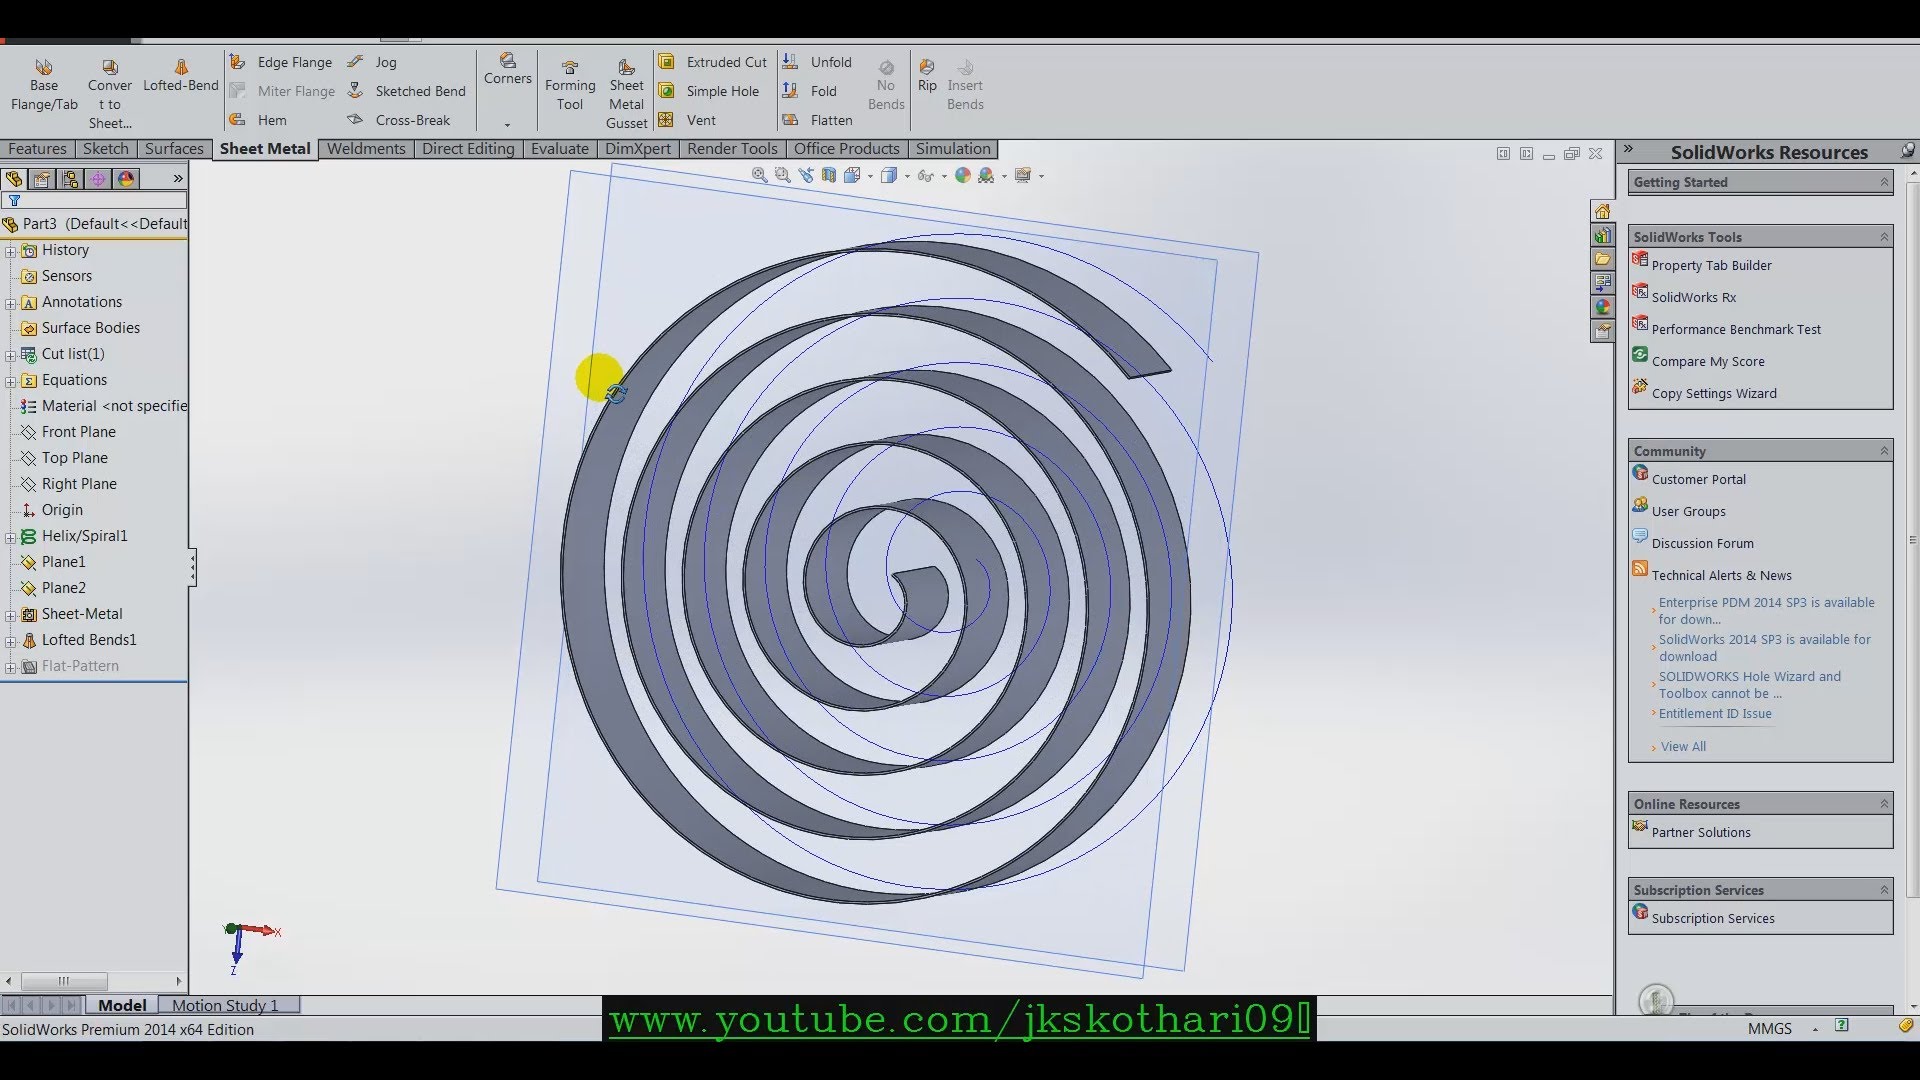Viewport: 1920px width, 1080px height.
Task: Expand the Cut list(1) item
Action: tap(11, 353)
